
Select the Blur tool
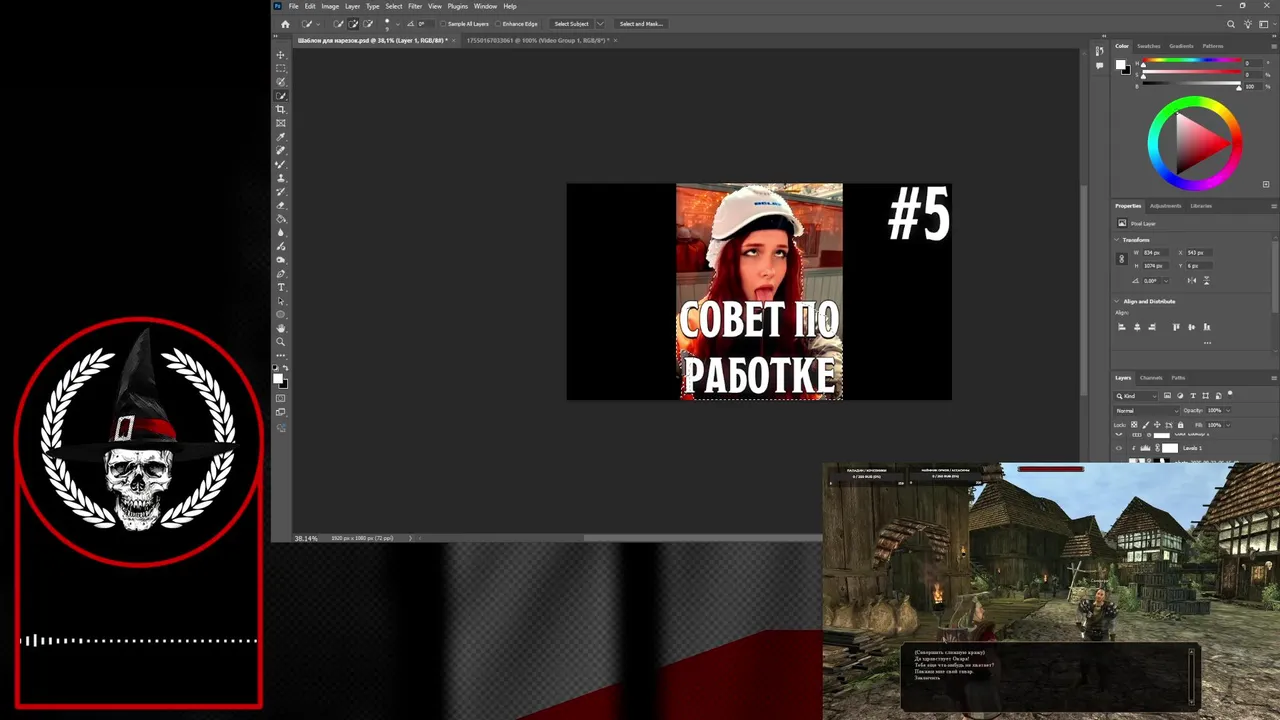click(x=281, y=232)
